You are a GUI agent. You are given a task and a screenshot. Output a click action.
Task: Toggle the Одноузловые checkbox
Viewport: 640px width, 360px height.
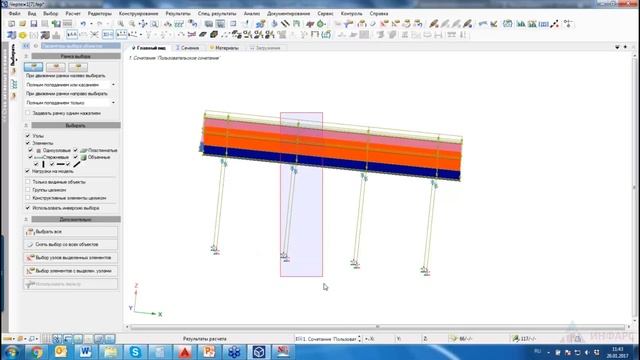pyautogui.click(x=31, y=150)
